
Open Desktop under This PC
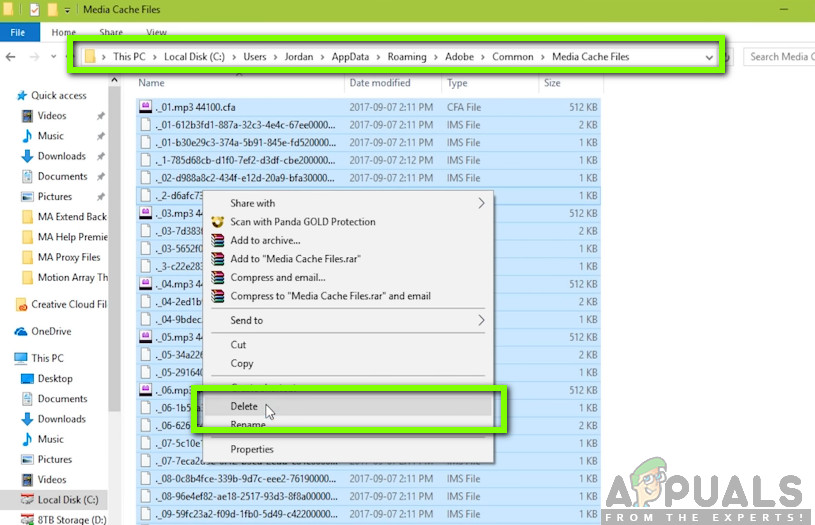pos(55,379)
